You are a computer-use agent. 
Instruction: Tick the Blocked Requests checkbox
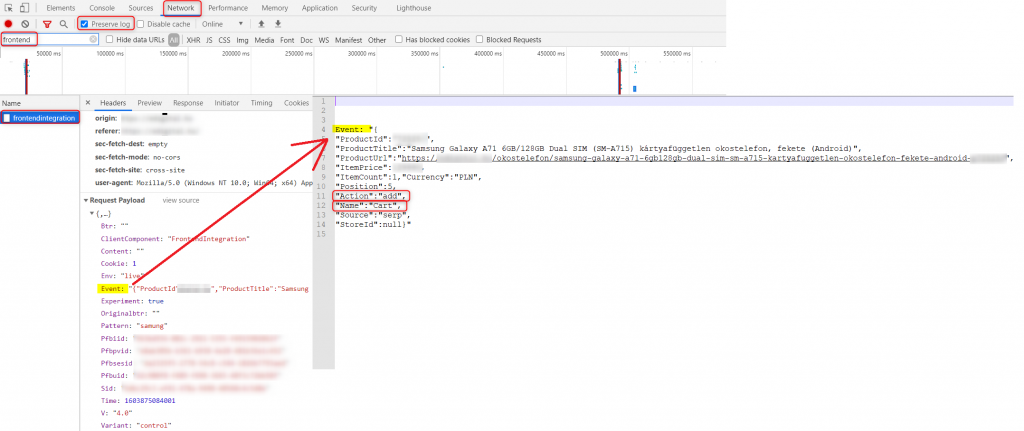pyautogui.click(x=480, y=40)
